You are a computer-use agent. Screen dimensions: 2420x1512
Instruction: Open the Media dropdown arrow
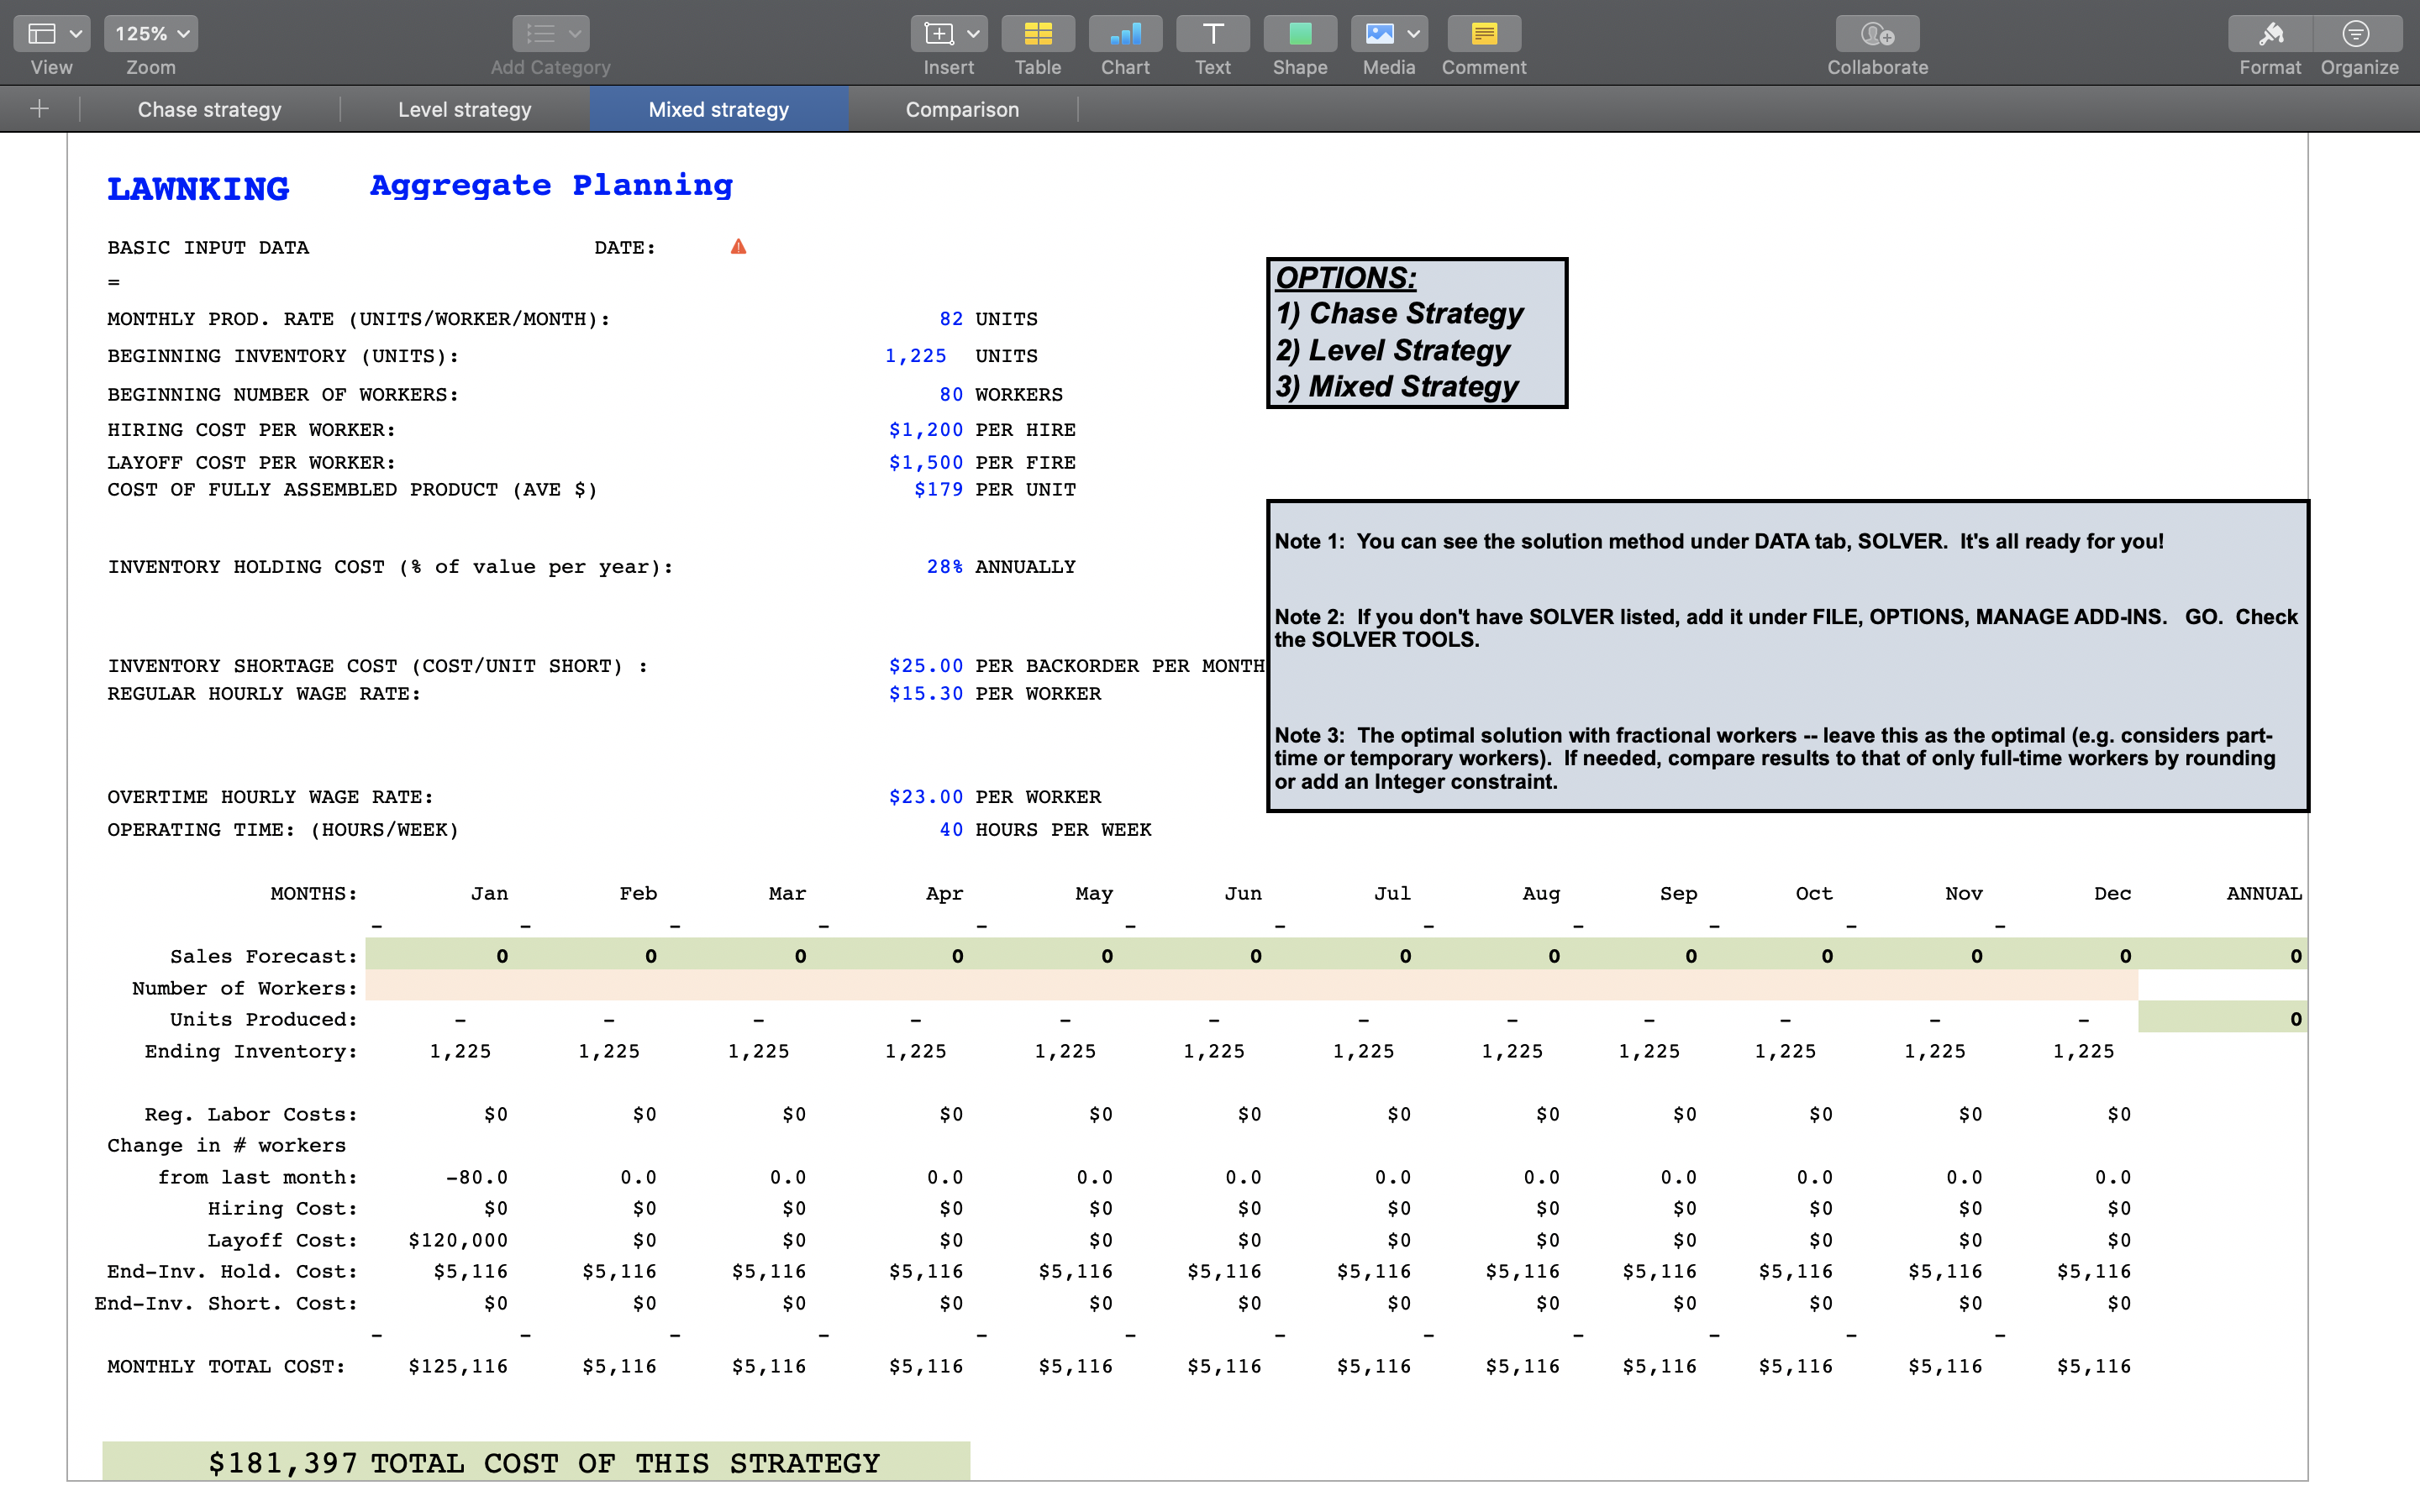(1413, 34)
